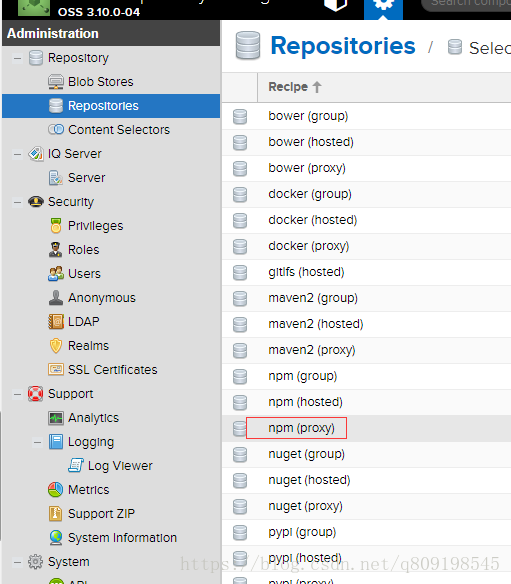Open Content Selectors in the sidebar

[119, 130]
